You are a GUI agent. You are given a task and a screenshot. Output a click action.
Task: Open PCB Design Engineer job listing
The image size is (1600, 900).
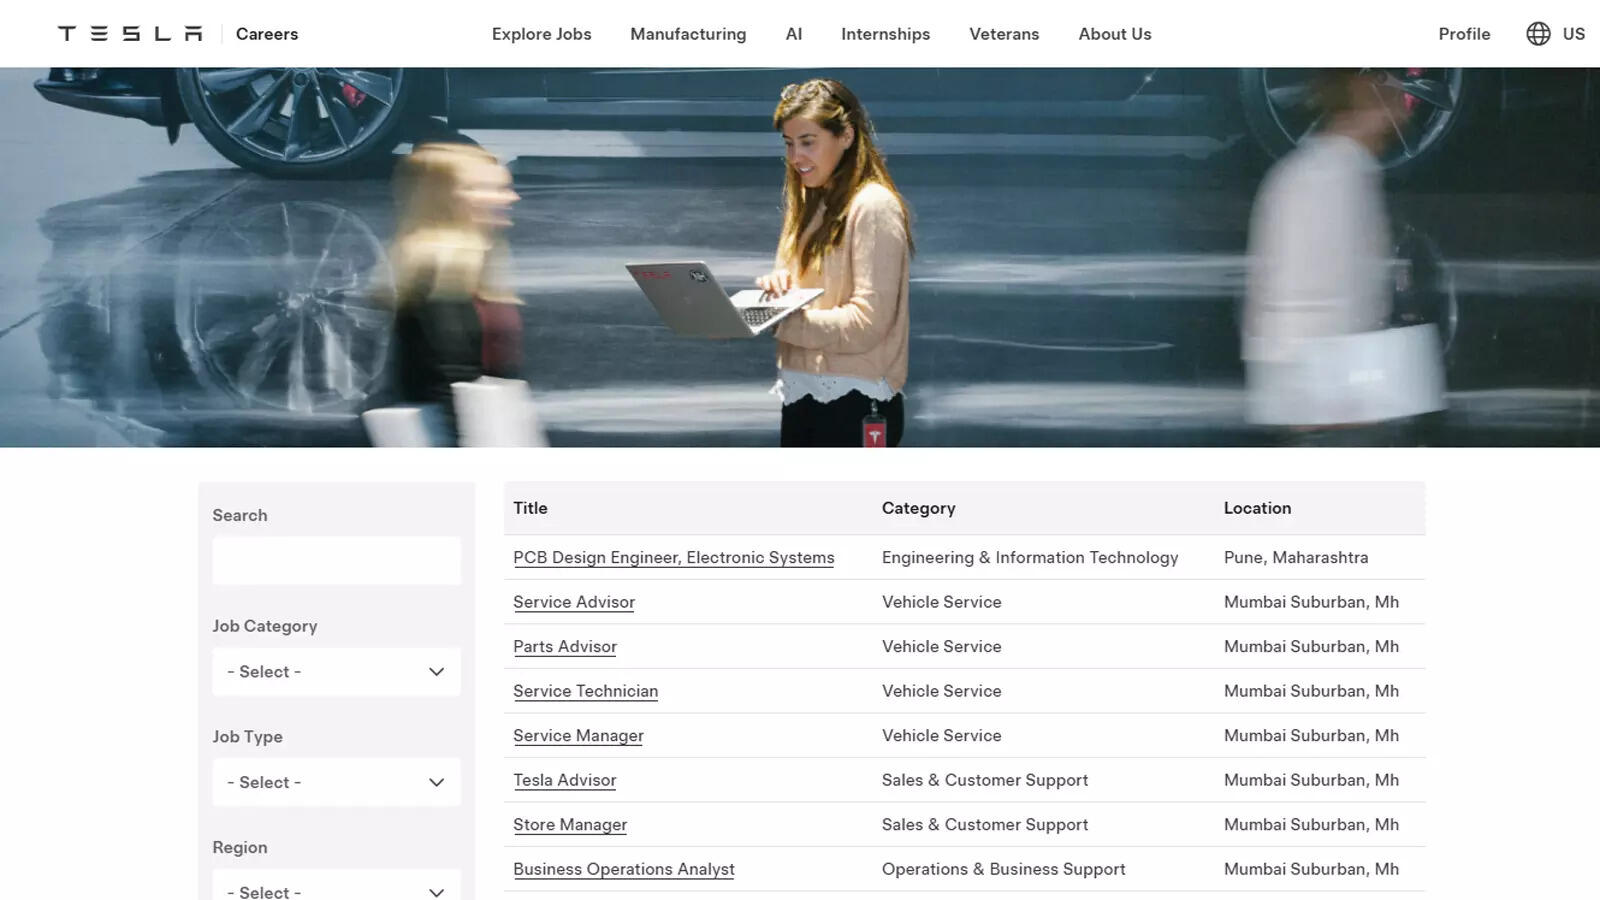673,558
